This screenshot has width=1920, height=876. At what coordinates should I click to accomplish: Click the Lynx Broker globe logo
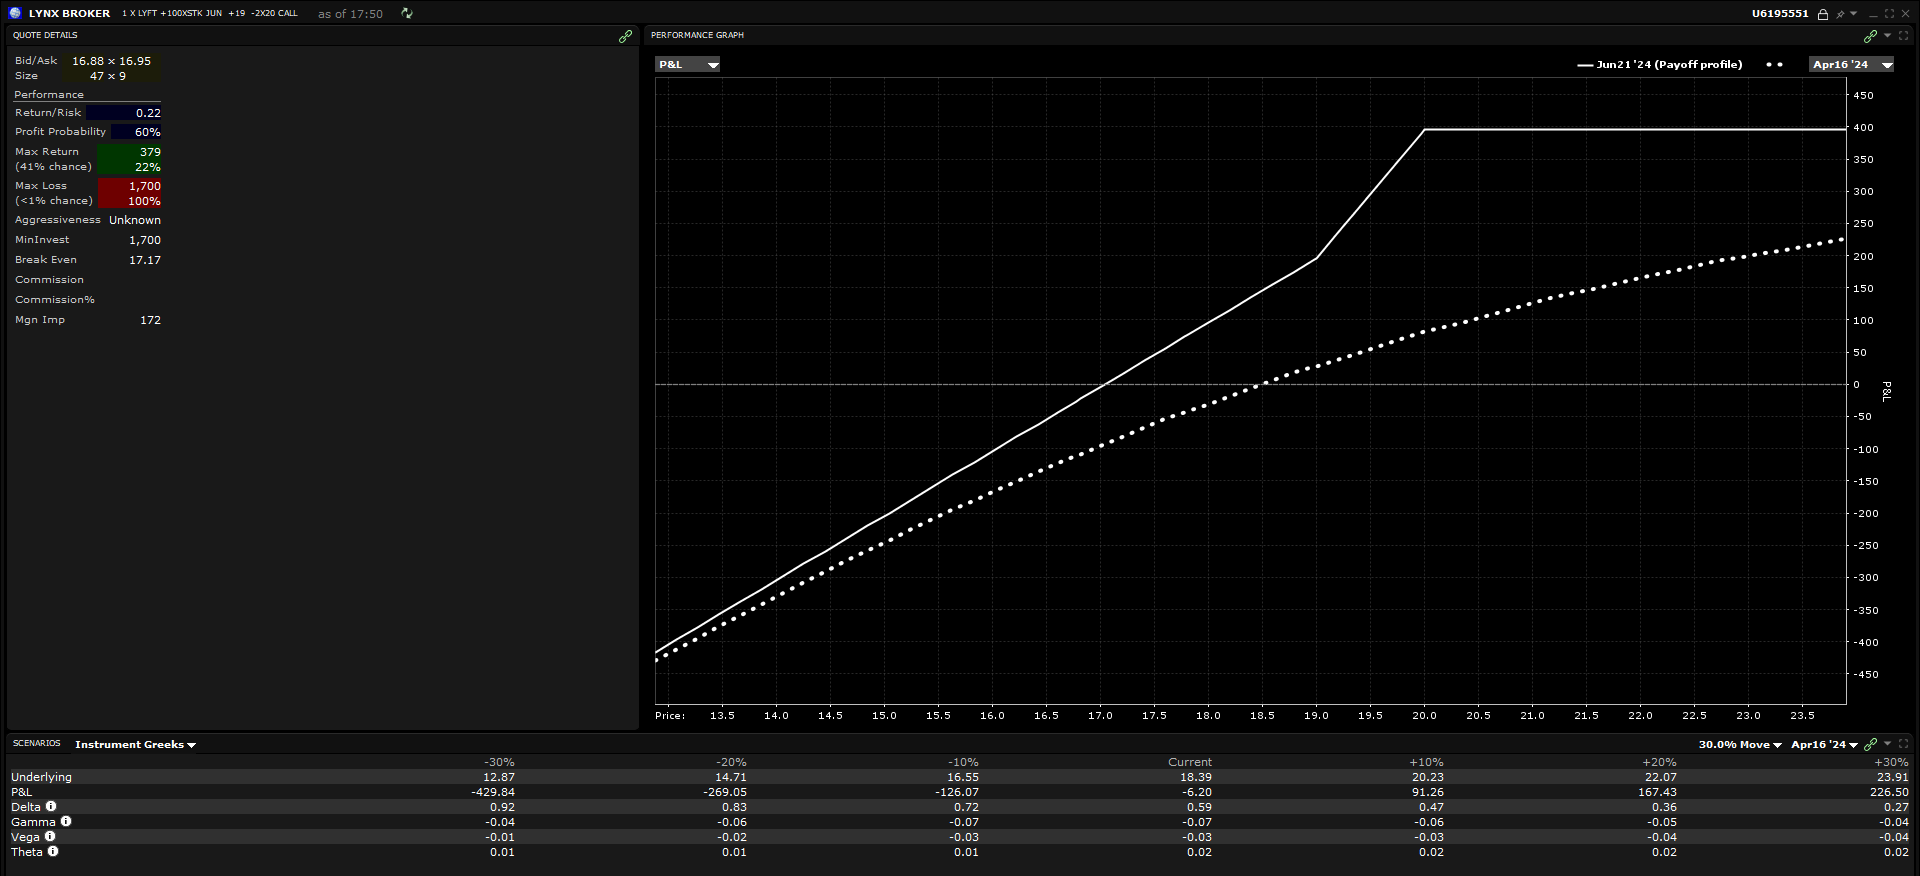(x=15, y=13)
